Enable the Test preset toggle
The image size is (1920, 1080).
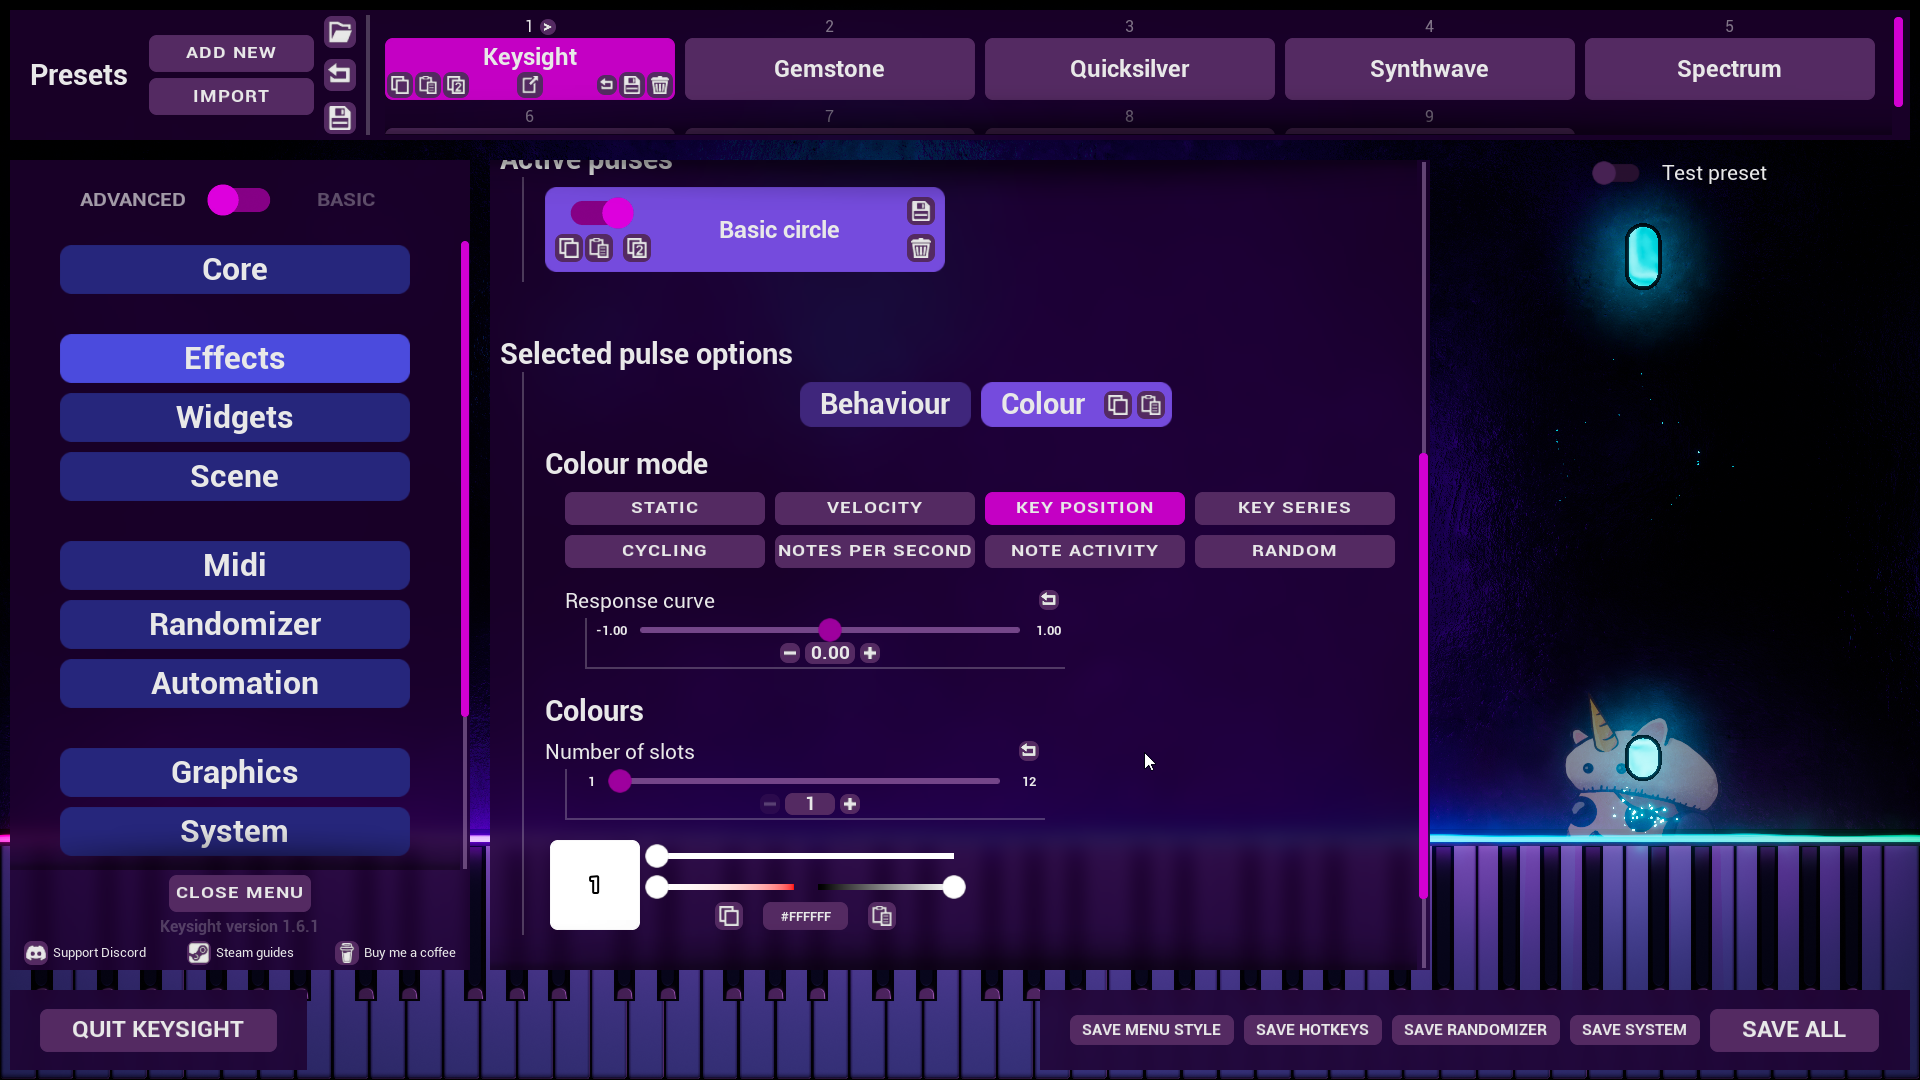tap(1616, 173)
